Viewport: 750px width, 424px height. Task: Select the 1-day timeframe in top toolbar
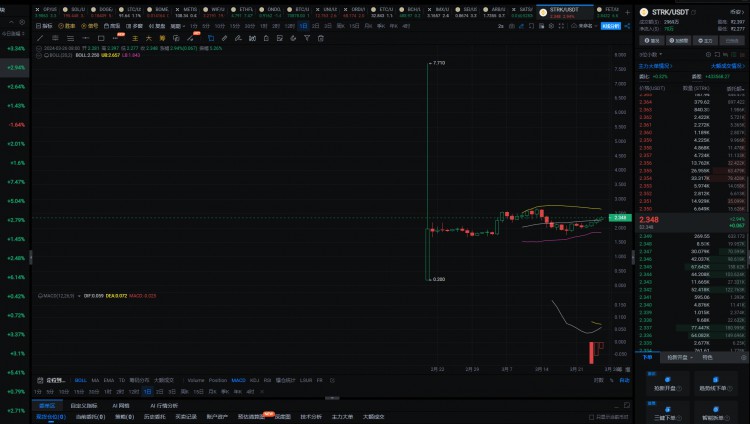pos(303,26)
